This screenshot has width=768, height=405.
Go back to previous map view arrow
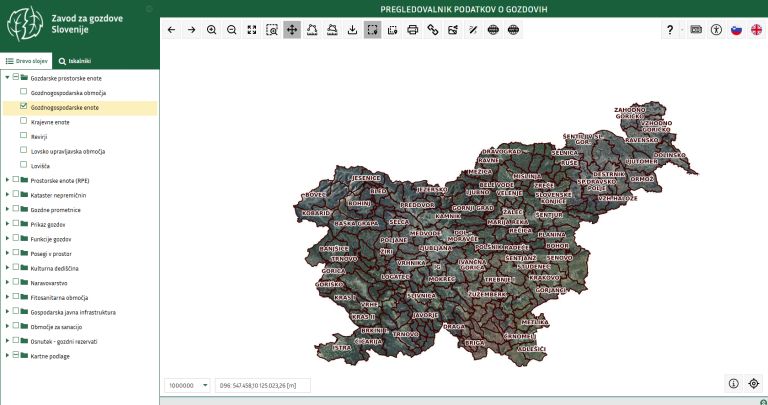click(171, 30)
